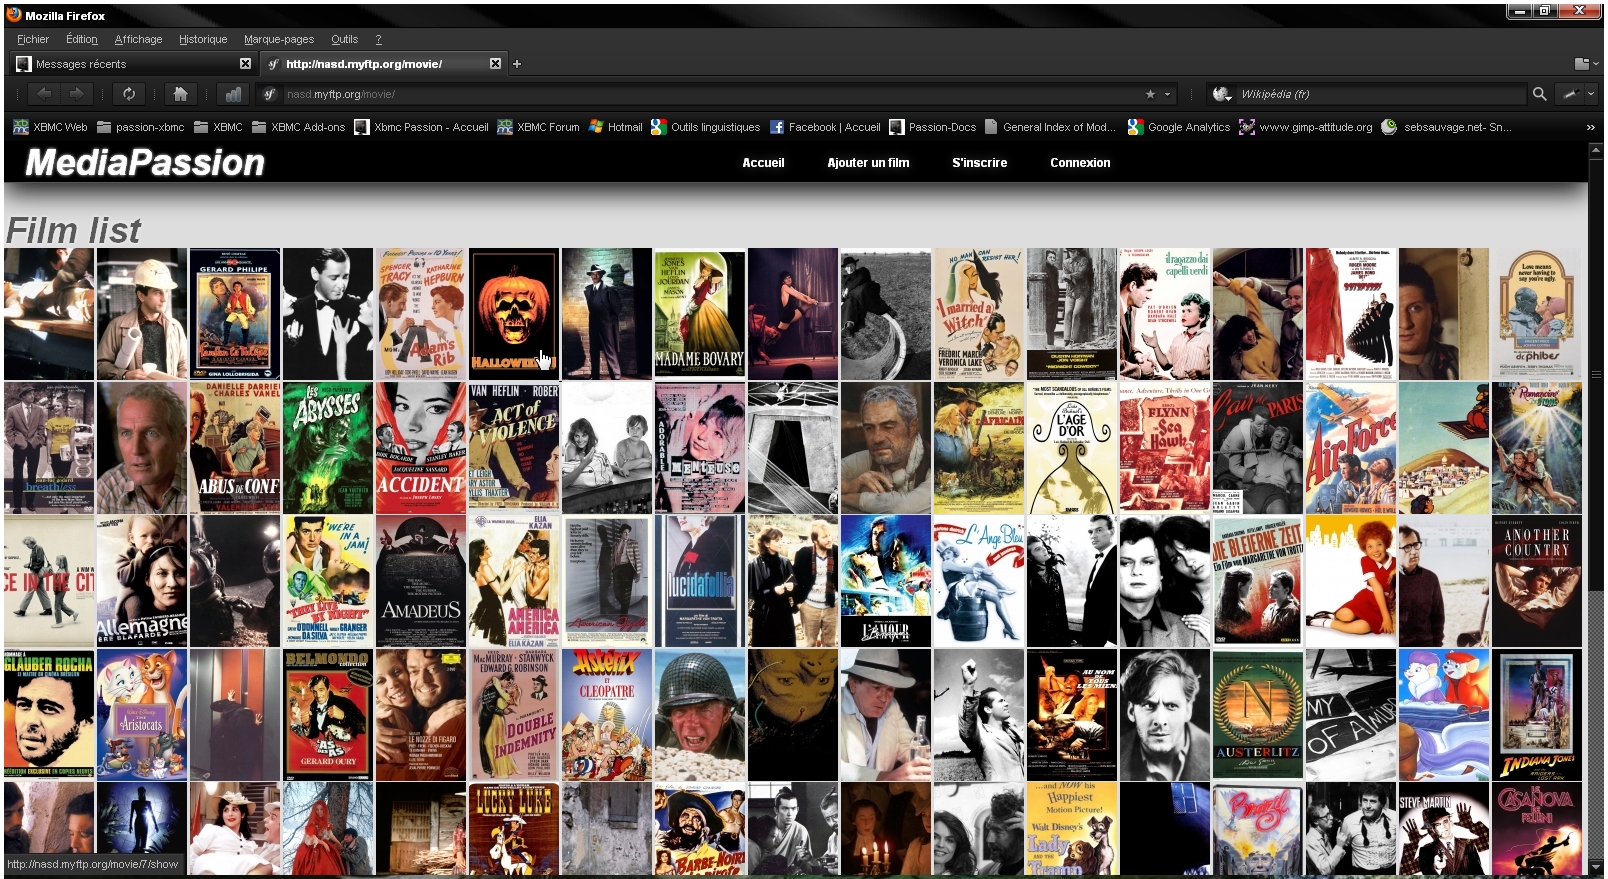Open the Passion-Docs bookmark
The image size is (1608, 879).
tap(932, 127)
